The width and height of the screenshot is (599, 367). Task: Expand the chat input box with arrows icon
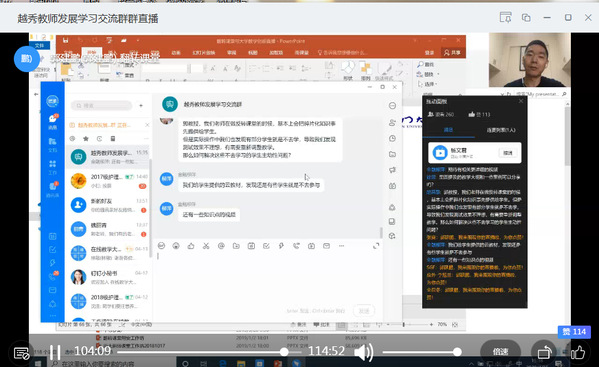click(376, 246)
